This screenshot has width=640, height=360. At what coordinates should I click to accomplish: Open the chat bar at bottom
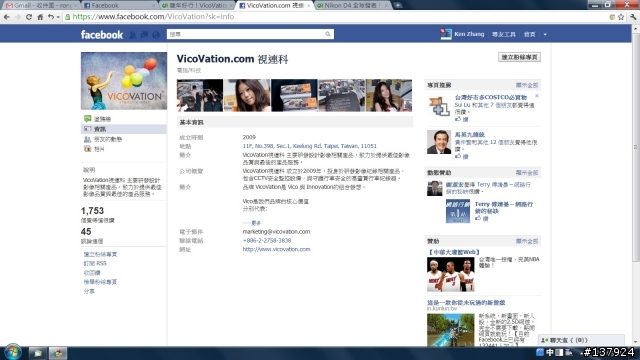[582, 340]
